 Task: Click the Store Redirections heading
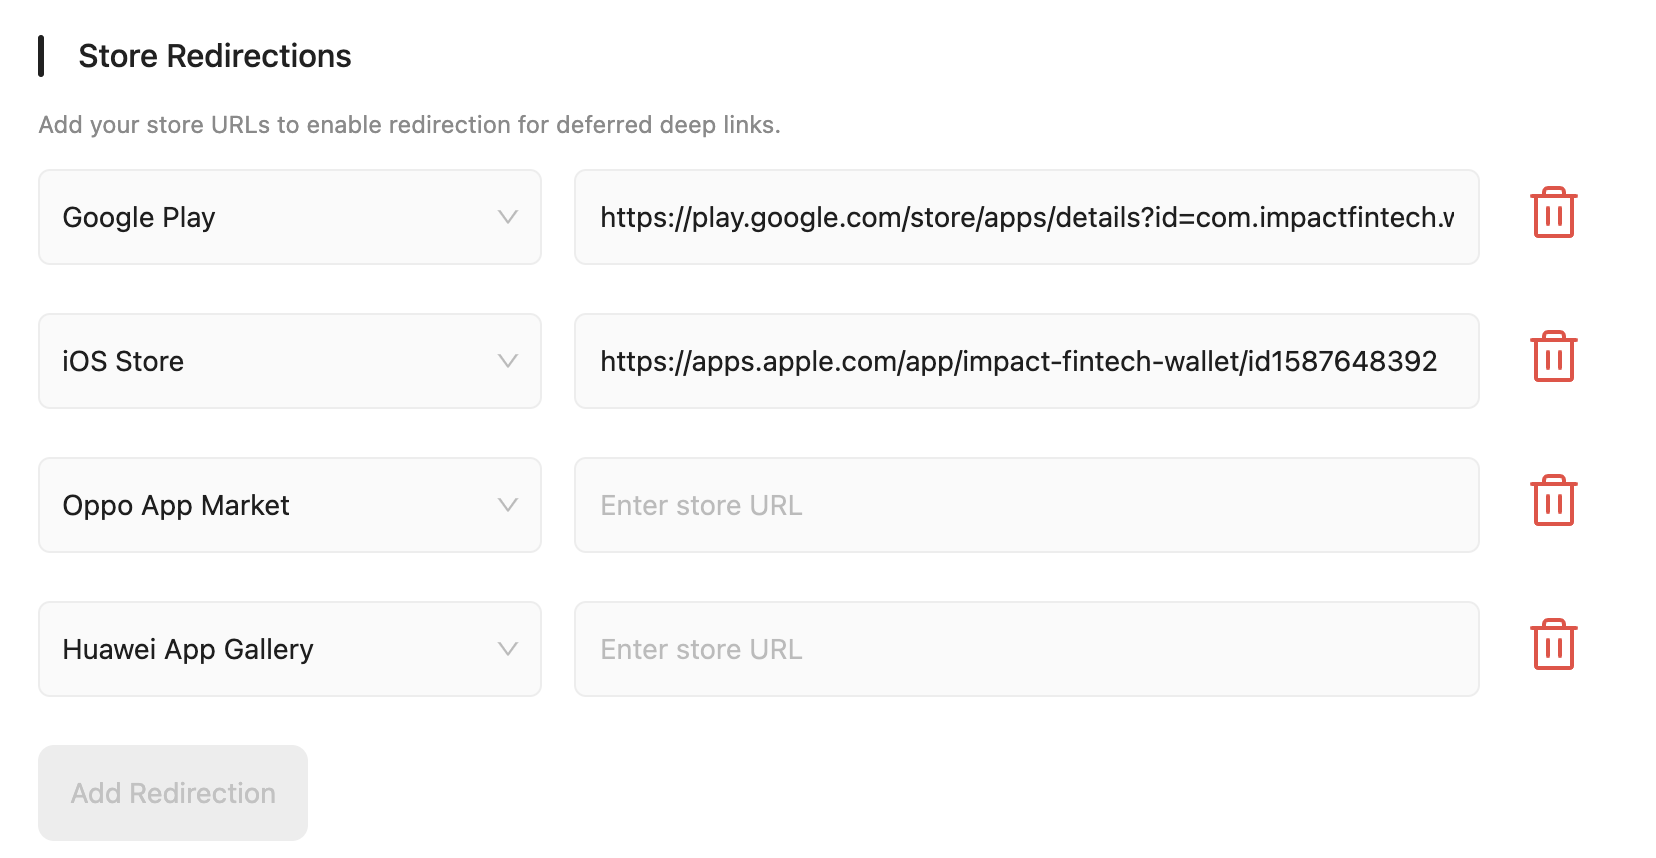click(x=215, y=56)
